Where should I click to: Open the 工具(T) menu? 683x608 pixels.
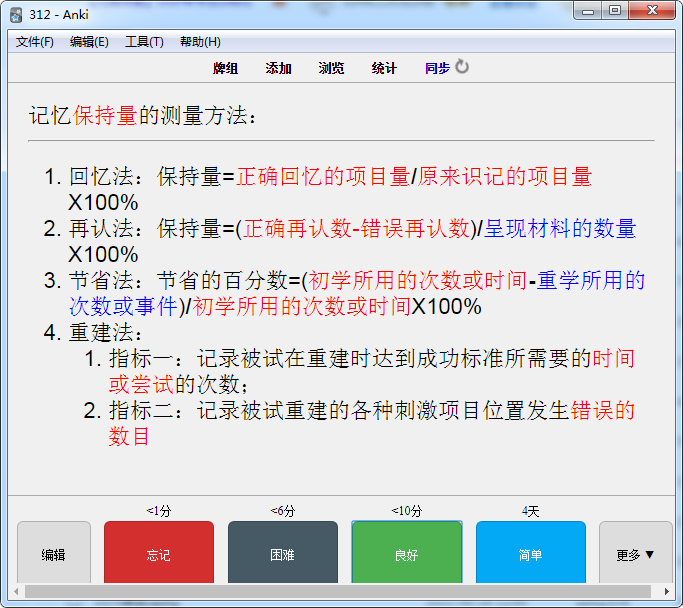pos(144,42)
